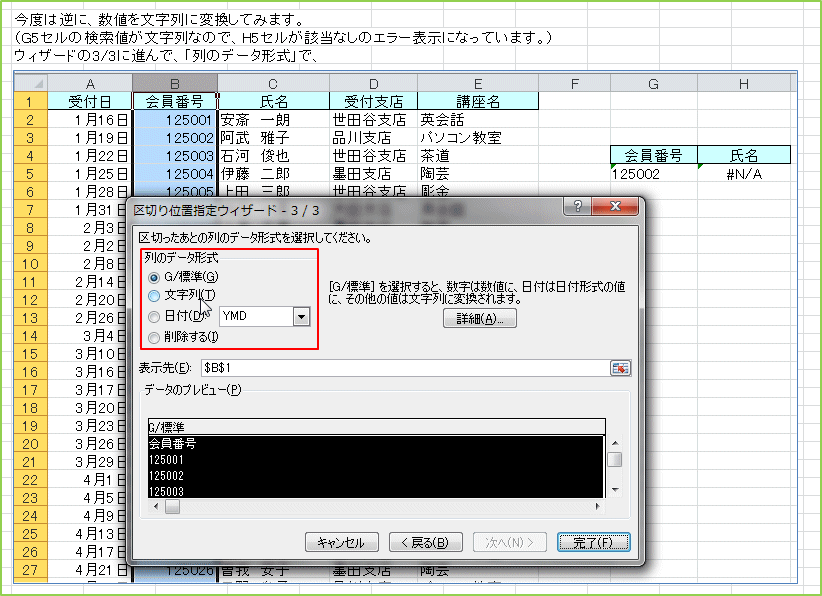Image resolution: width=822 pixels, height=596 pixels.
Task: Select the 日付(D) radio button
Action: (154, 317)
